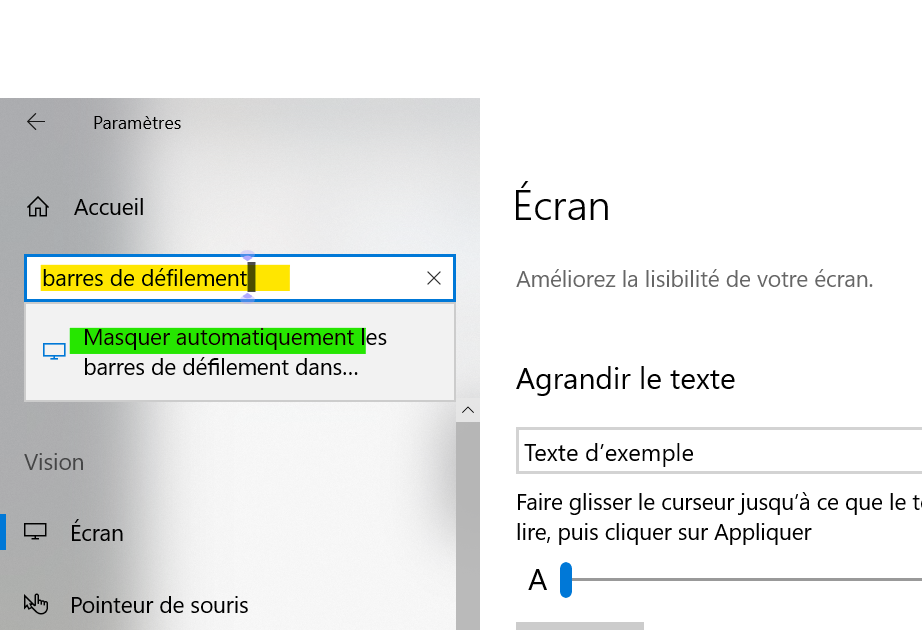Click the "Texte d'exemple" preview box
922x630 pixels.
(718, 453)
